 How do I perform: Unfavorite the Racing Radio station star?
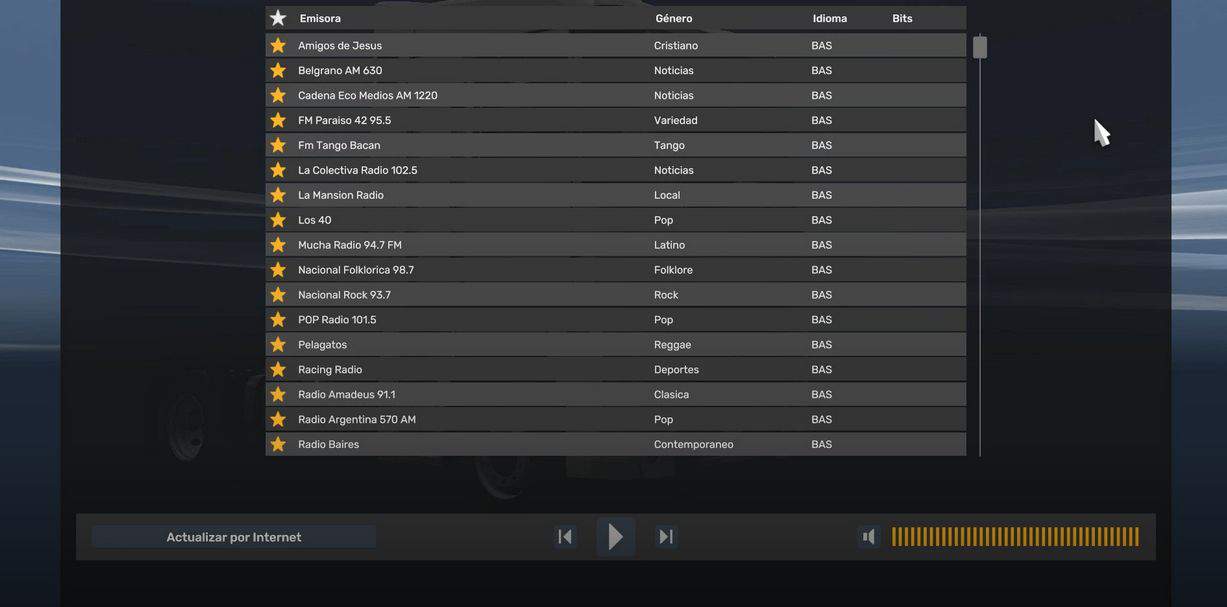tap(278, 370)
